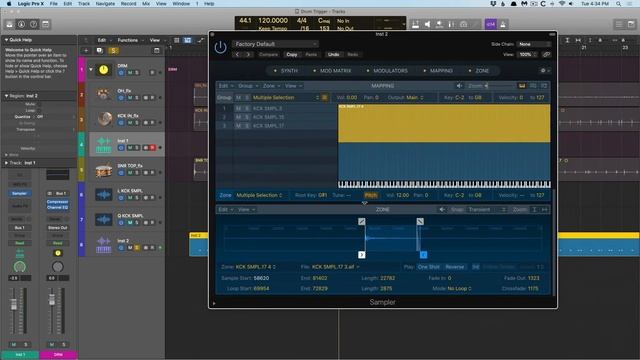Select the fade-out marker handle above waveform
Viewport: 640px width, 360px height.
(420, 221)
